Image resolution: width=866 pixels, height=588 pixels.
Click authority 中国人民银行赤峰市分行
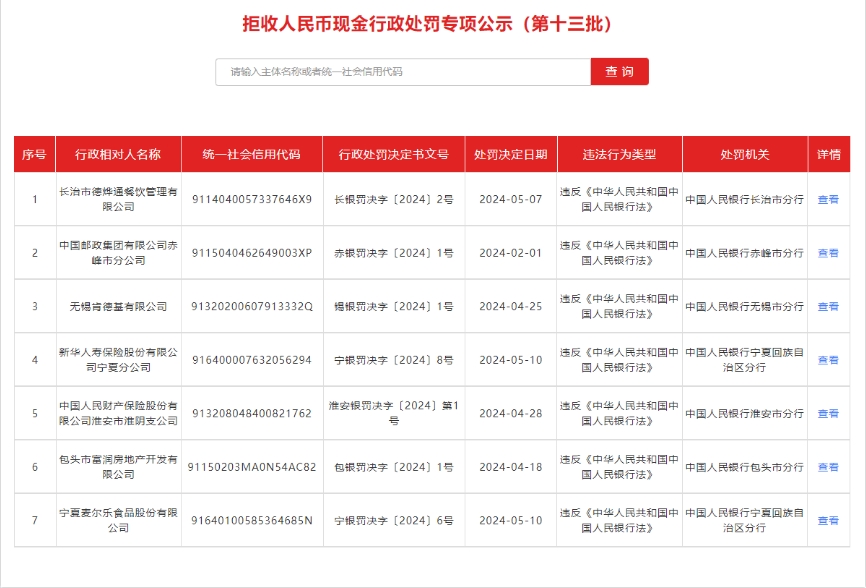tap(744, 253)
